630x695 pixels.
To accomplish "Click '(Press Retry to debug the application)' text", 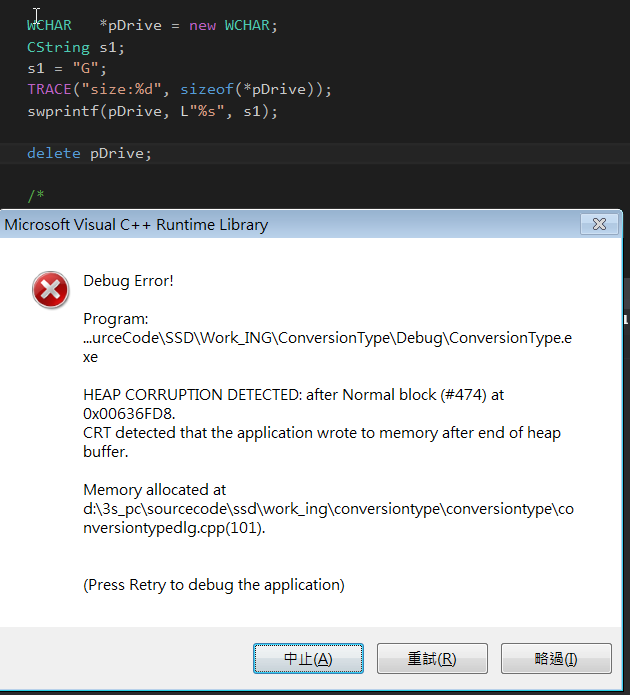I will coord(214,585).
